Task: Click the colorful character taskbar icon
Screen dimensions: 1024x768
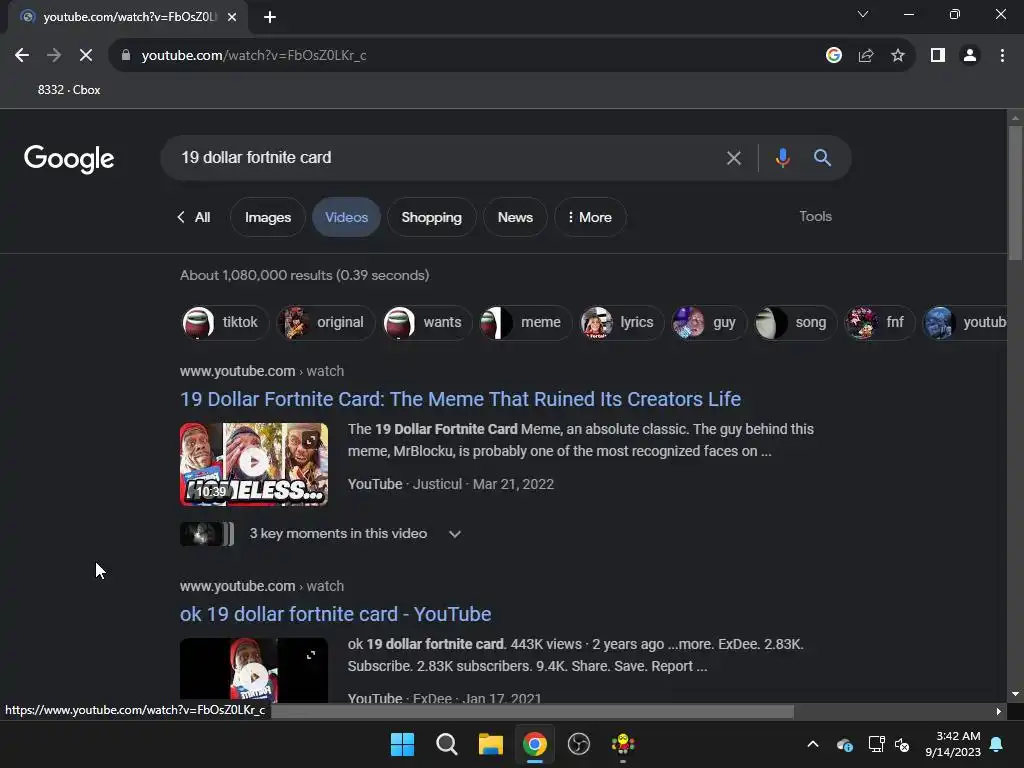Action: coord(622,744)
